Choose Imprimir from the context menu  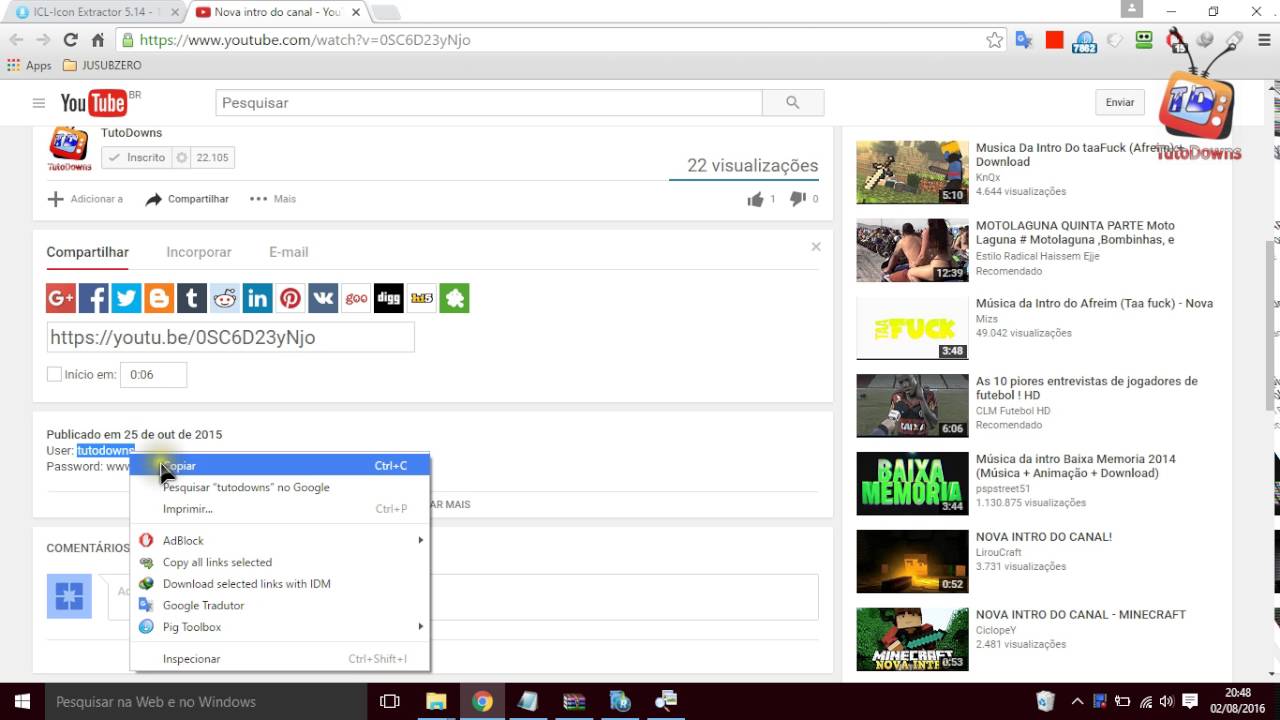pos(280,509)
